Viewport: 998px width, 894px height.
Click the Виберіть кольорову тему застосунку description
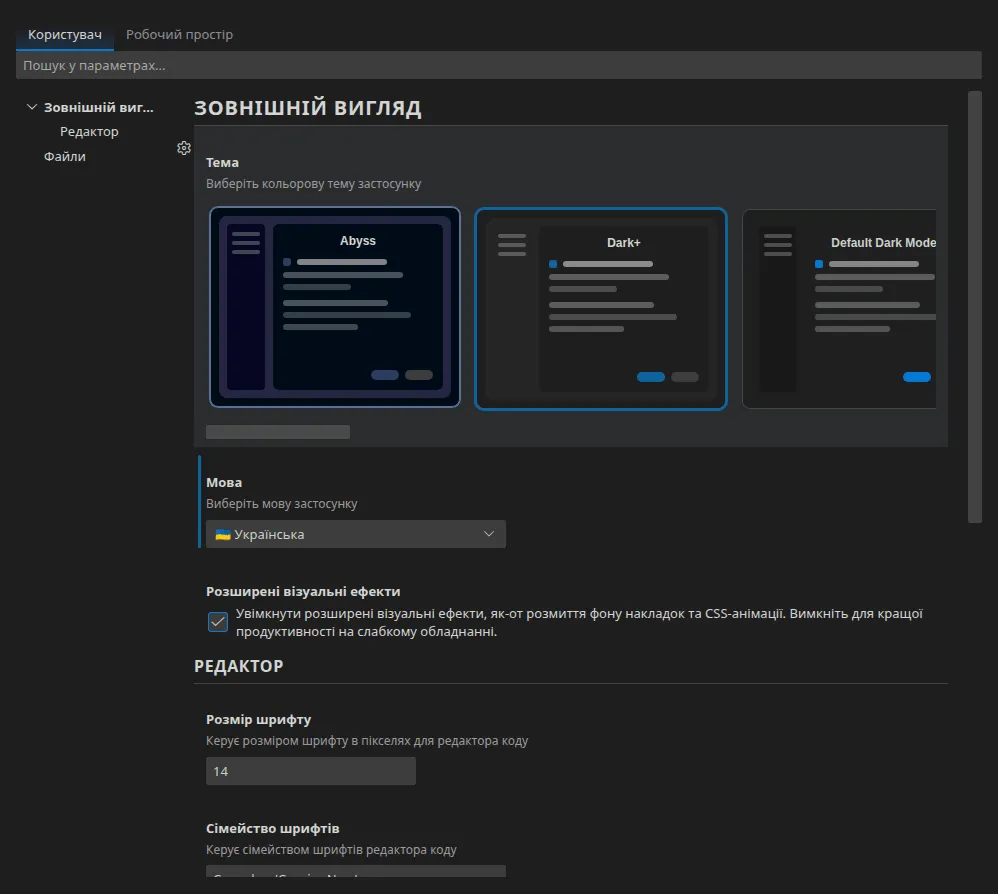click(313, 183)
